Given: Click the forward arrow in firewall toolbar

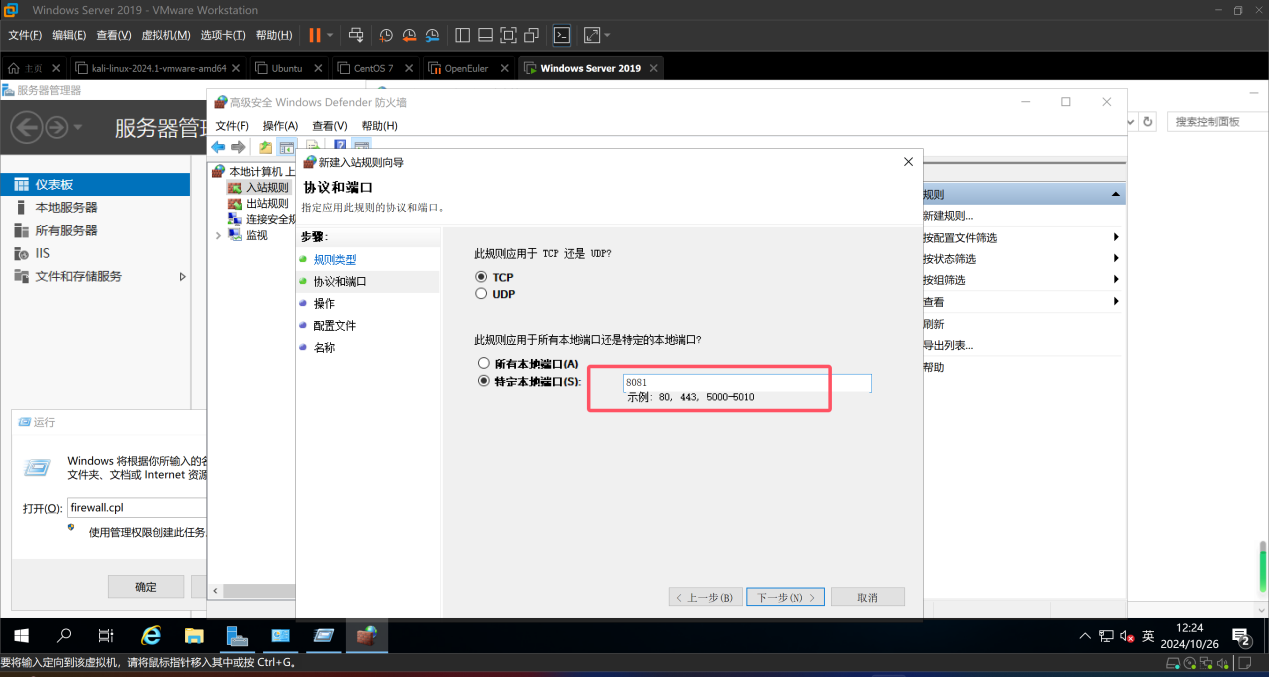Looking at the screenshot, I should coord(238,147).
